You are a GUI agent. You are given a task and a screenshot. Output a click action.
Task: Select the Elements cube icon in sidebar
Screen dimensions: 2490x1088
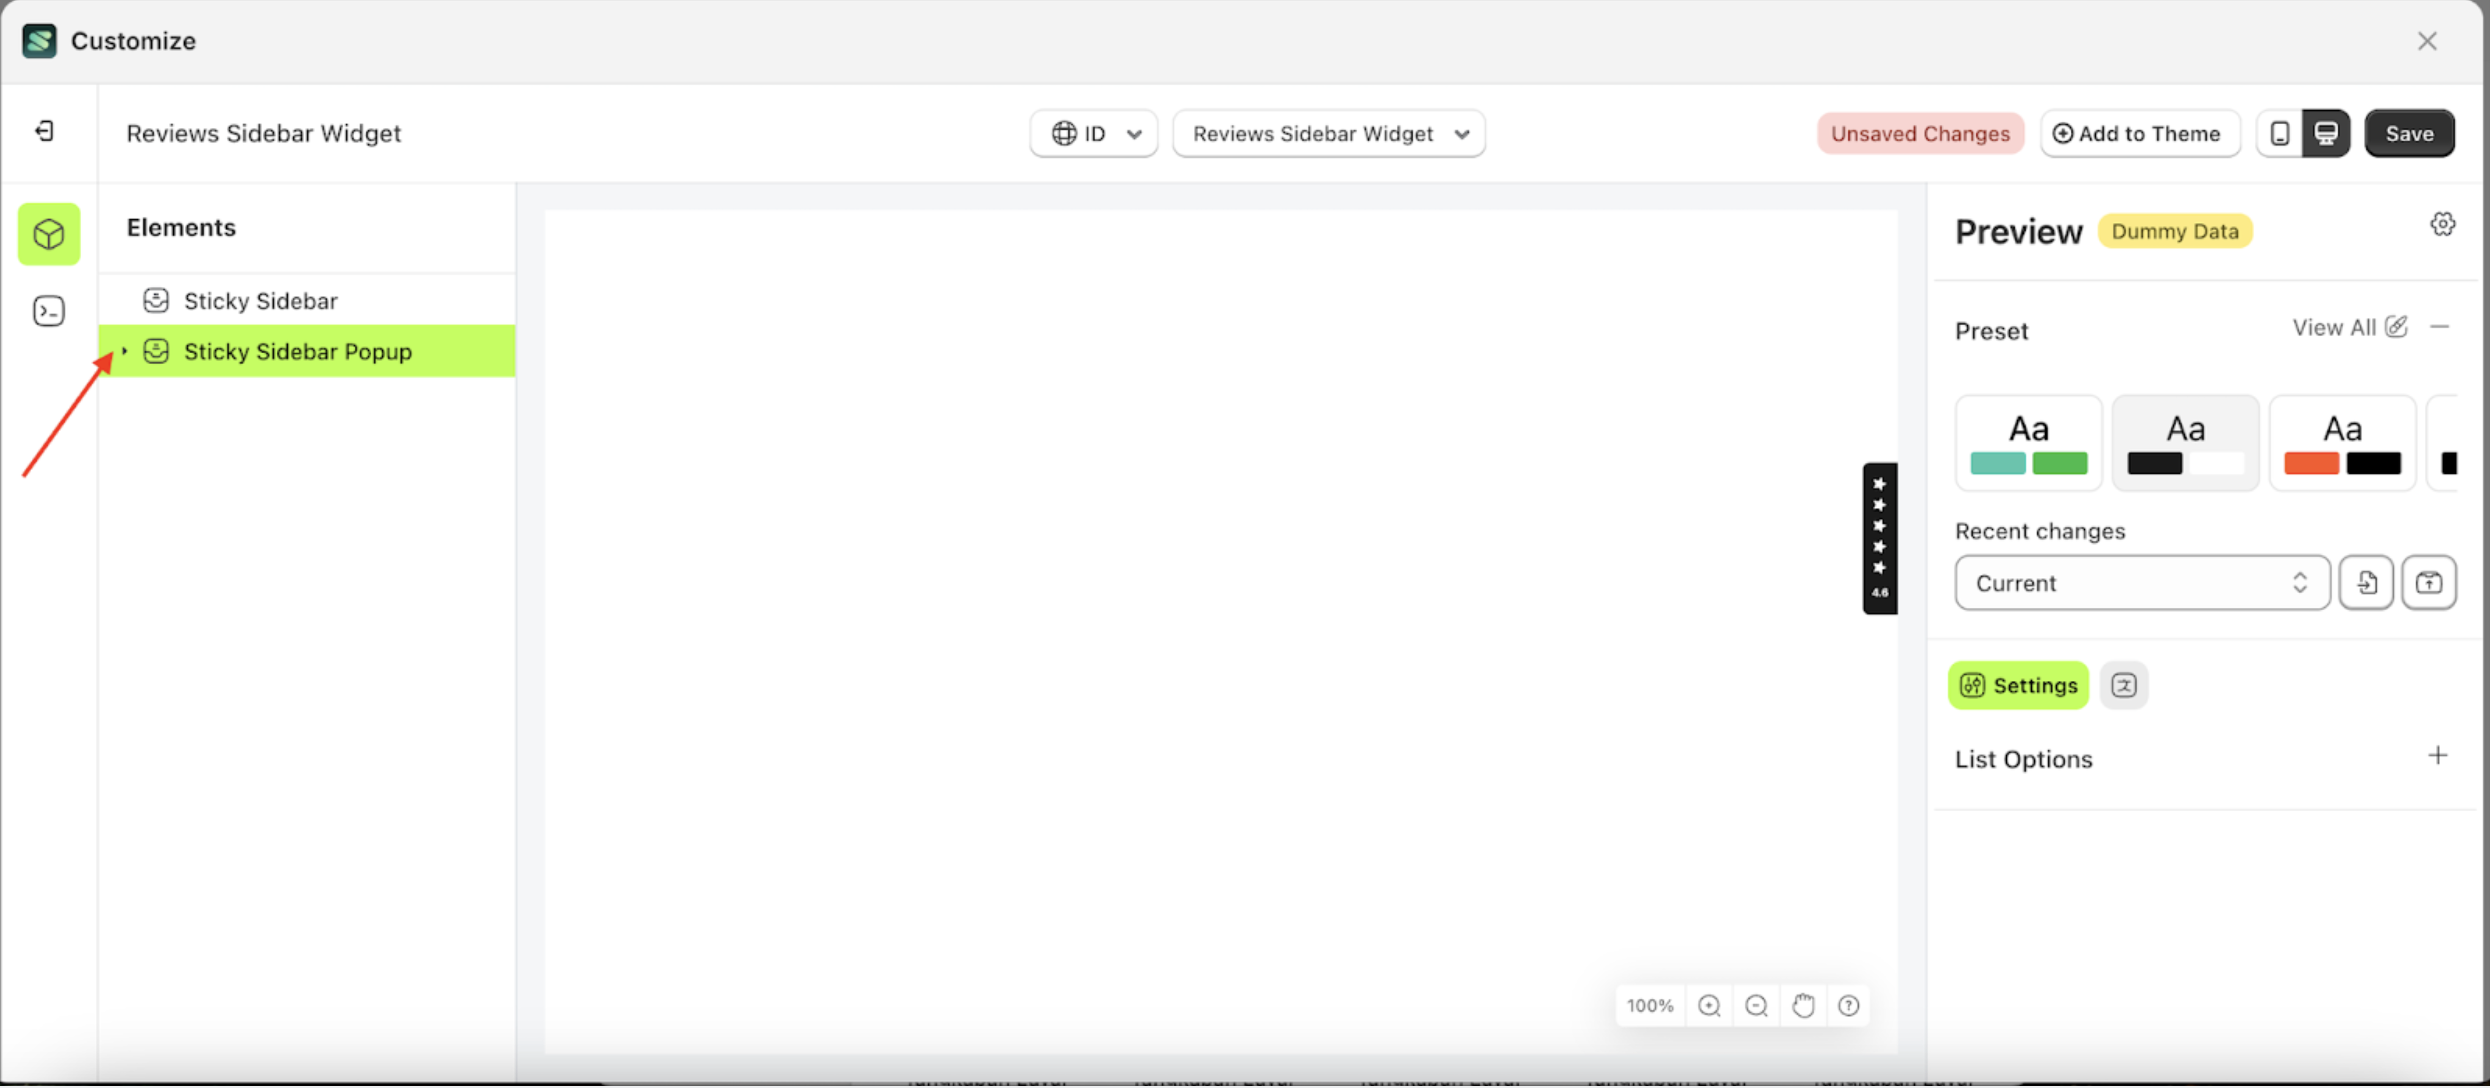click(48, 234)
